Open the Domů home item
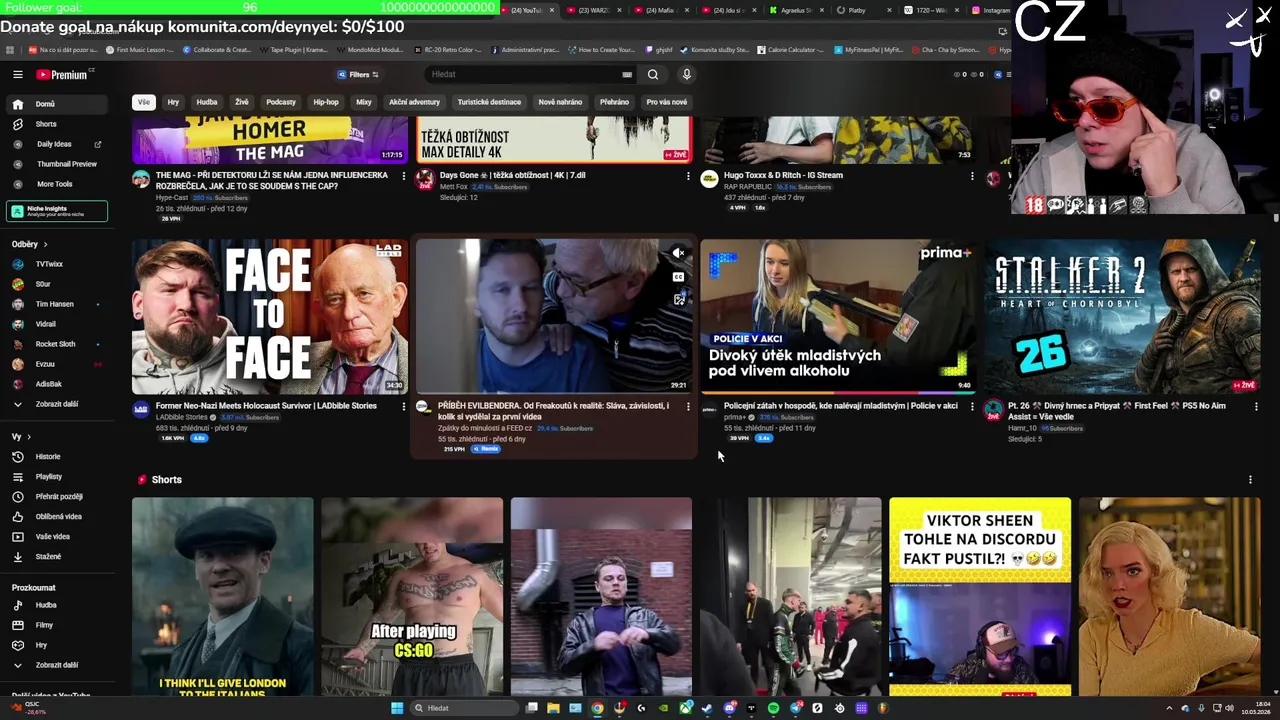1280x720 pixels. [x=57, y=104]
